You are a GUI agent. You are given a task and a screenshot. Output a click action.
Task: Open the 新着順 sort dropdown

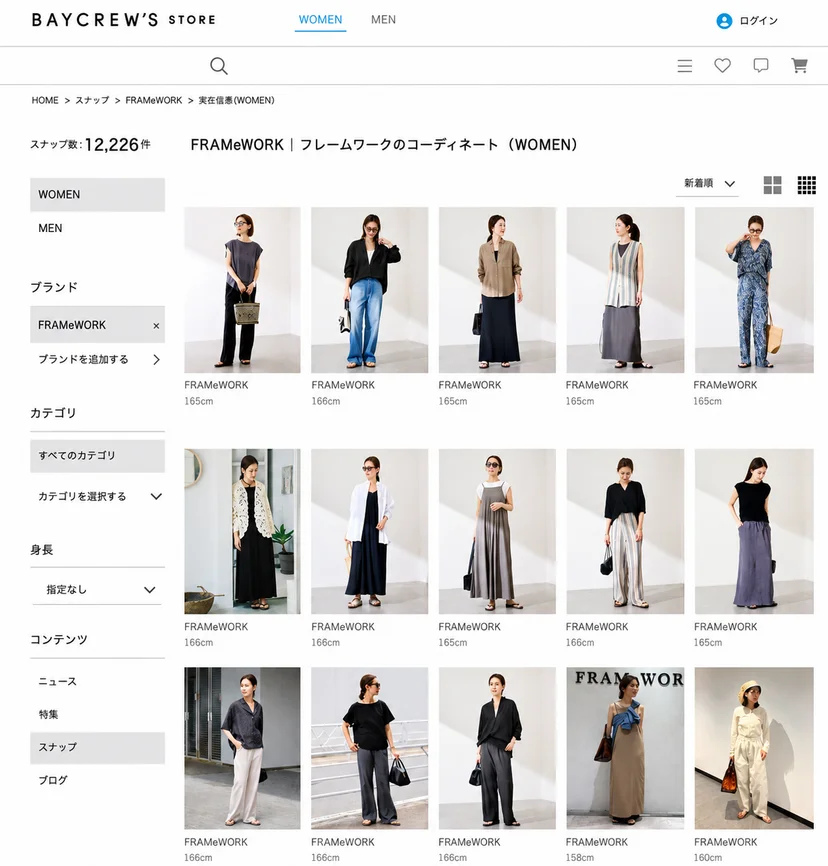tap(709, 183)
